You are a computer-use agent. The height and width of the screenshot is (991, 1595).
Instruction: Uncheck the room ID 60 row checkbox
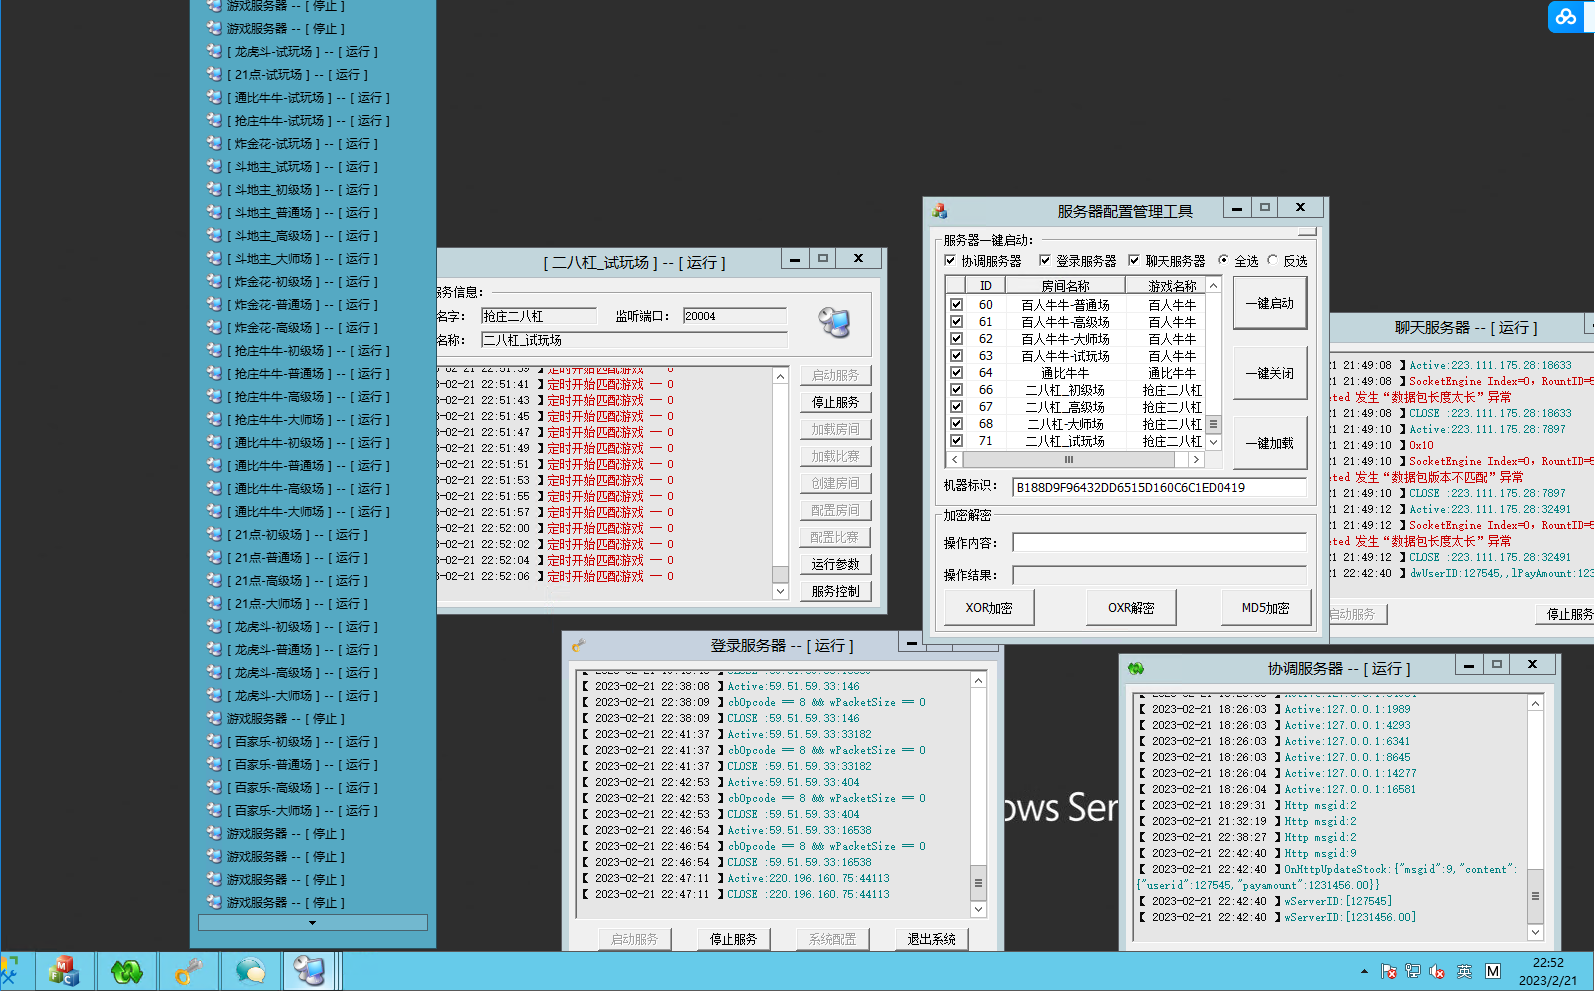click(x=957, y=305)
